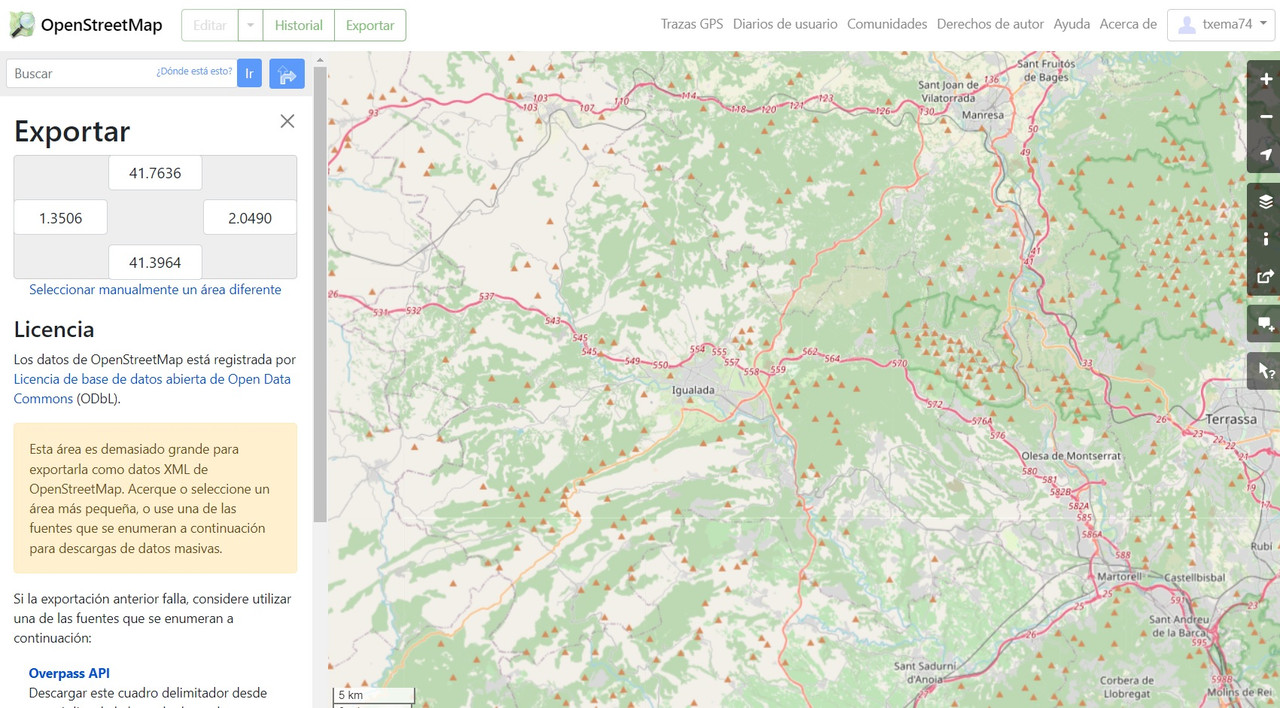
Task: Edit the west longitude field 1.3506
Action: [x=60, y=218]
